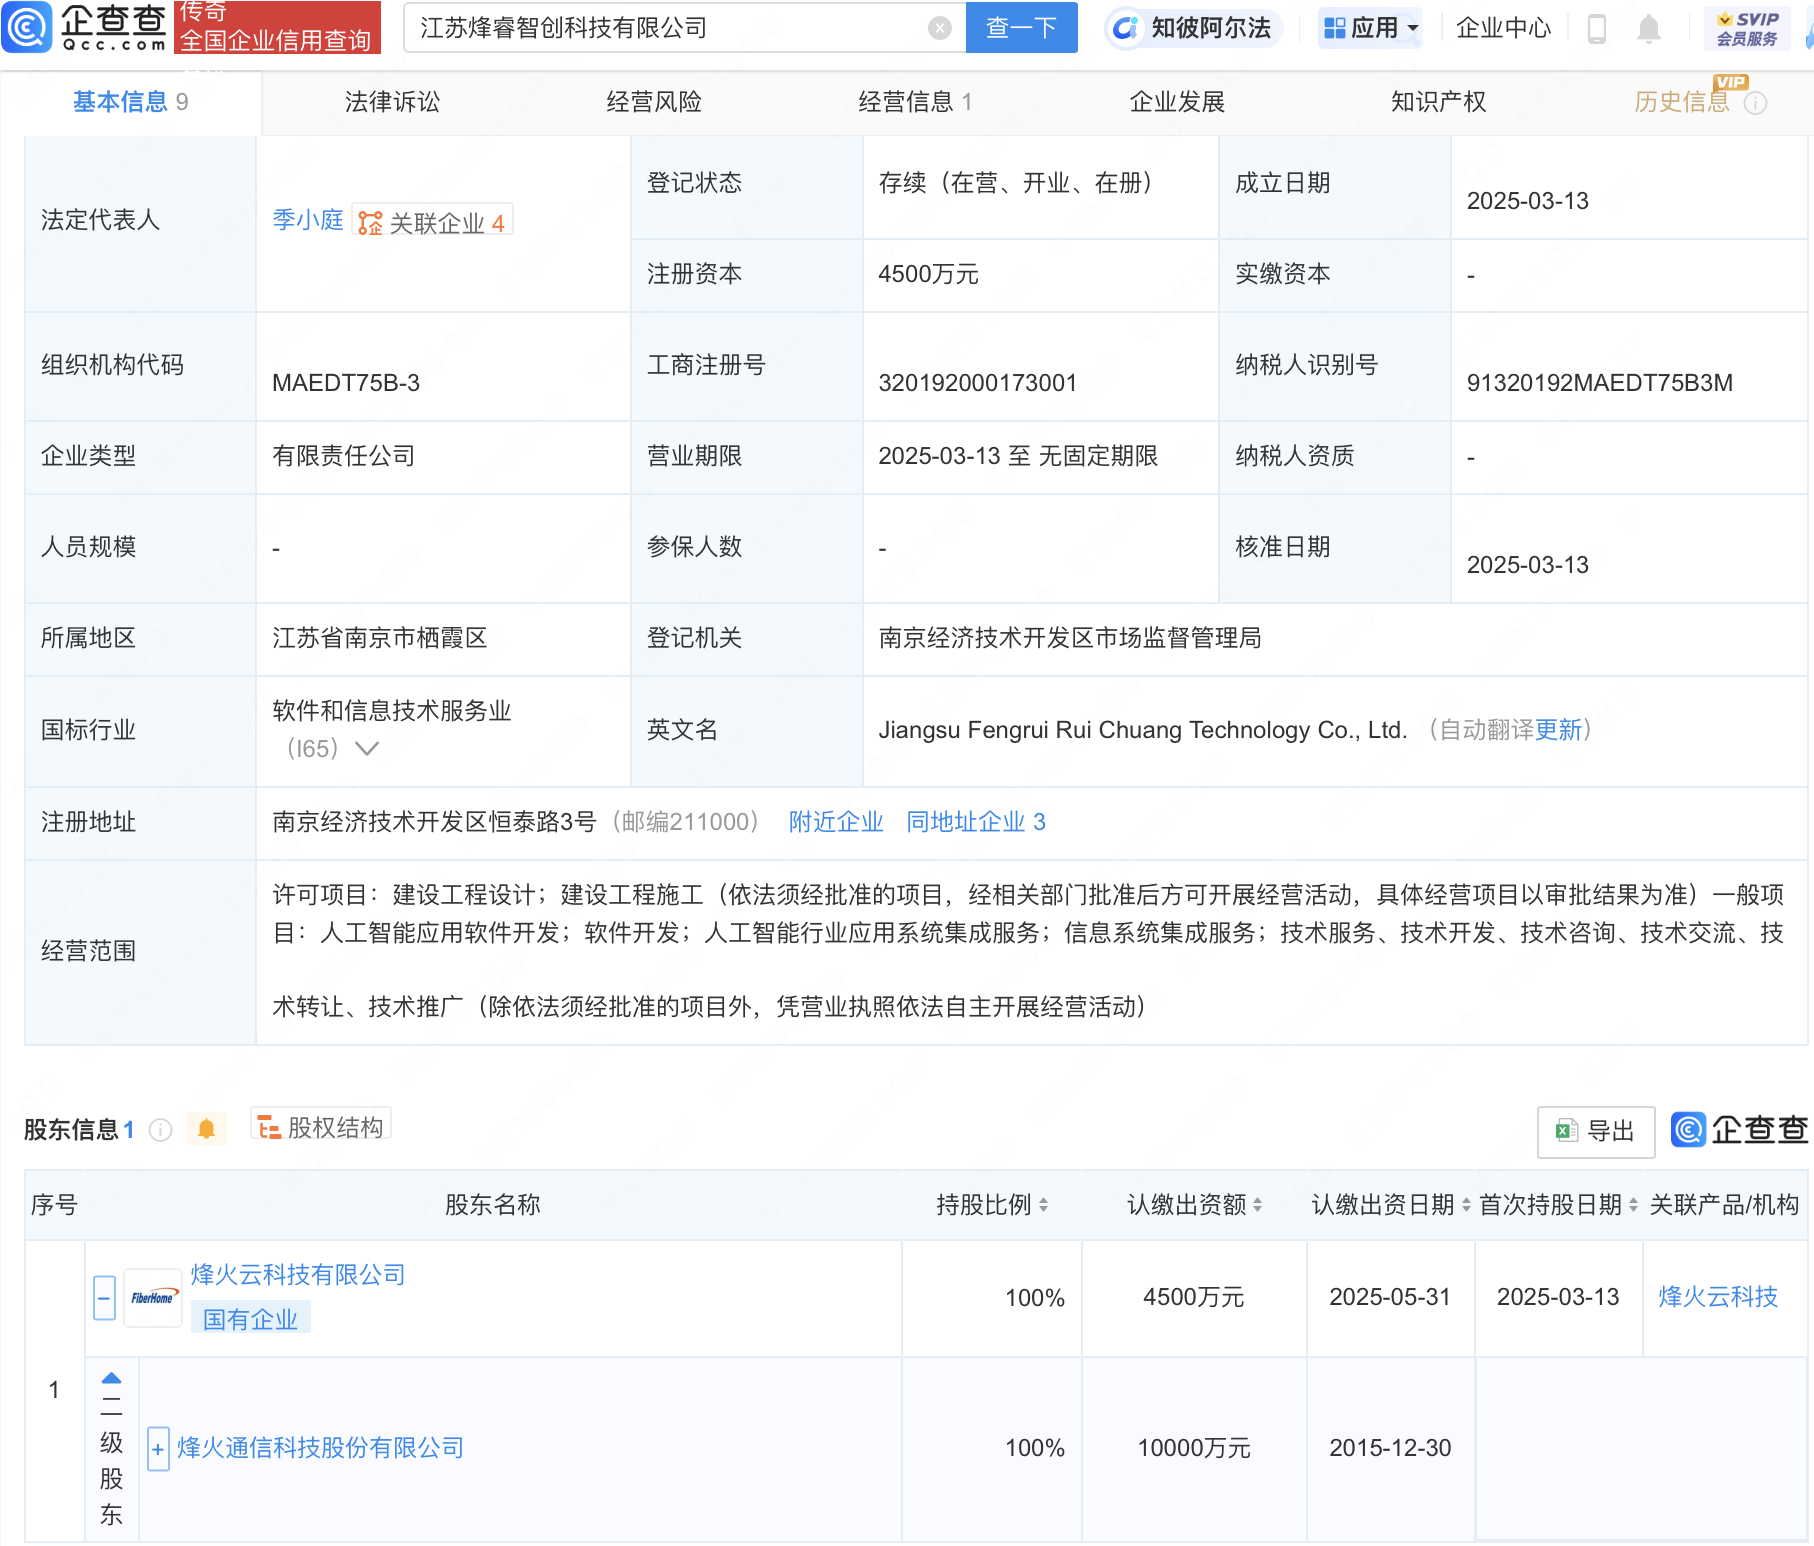
Task: View 关联企业 4 of 季小庭
Action: pos(432,222)
